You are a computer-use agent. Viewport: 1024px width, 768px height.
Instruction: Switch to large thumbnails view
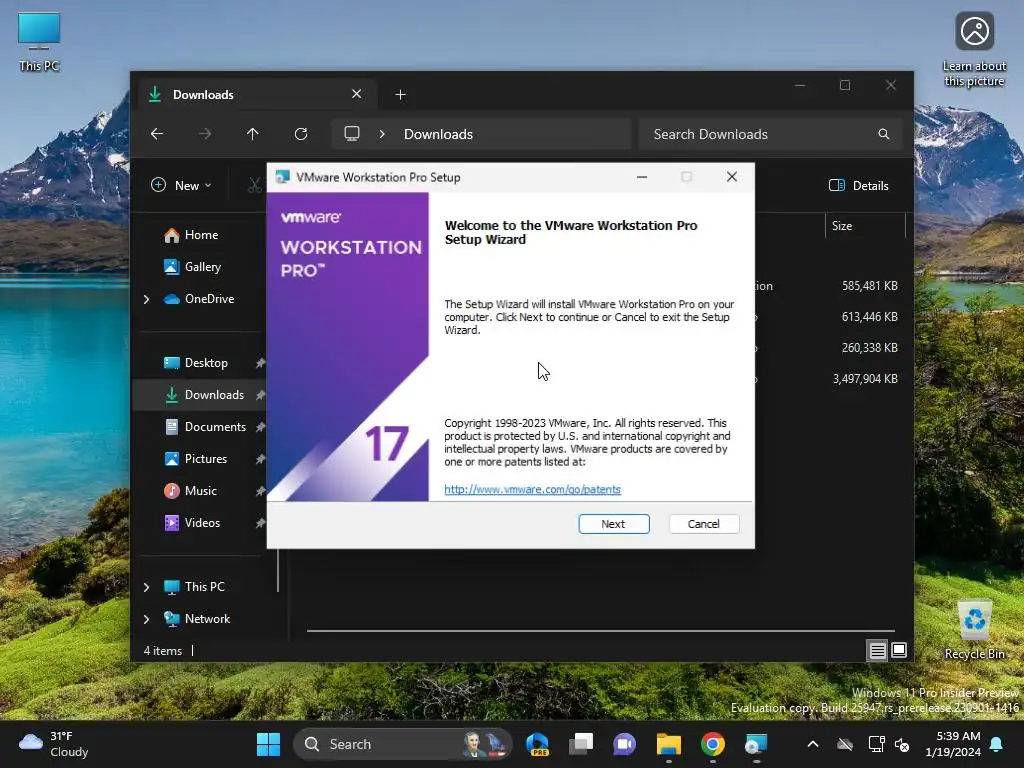coord(899,650)
